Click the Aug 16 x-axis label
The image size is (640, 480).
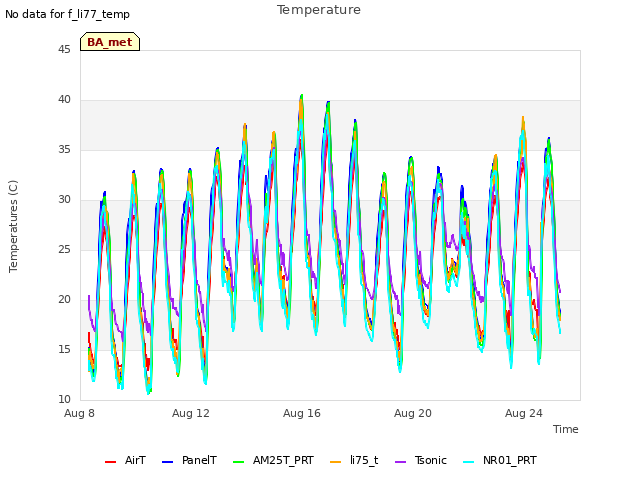coord(302,413)
